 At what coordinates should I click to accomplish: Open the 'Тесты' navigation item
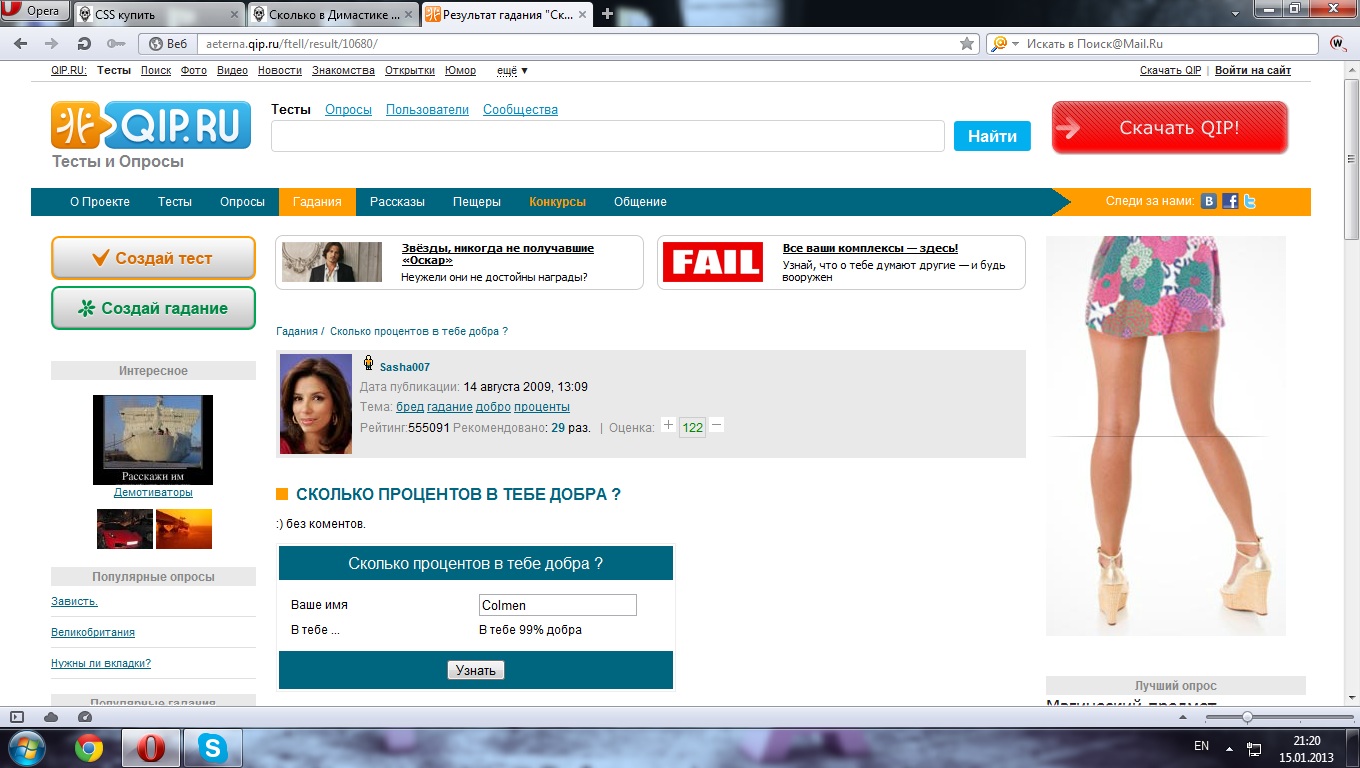(x=175, y=201)
